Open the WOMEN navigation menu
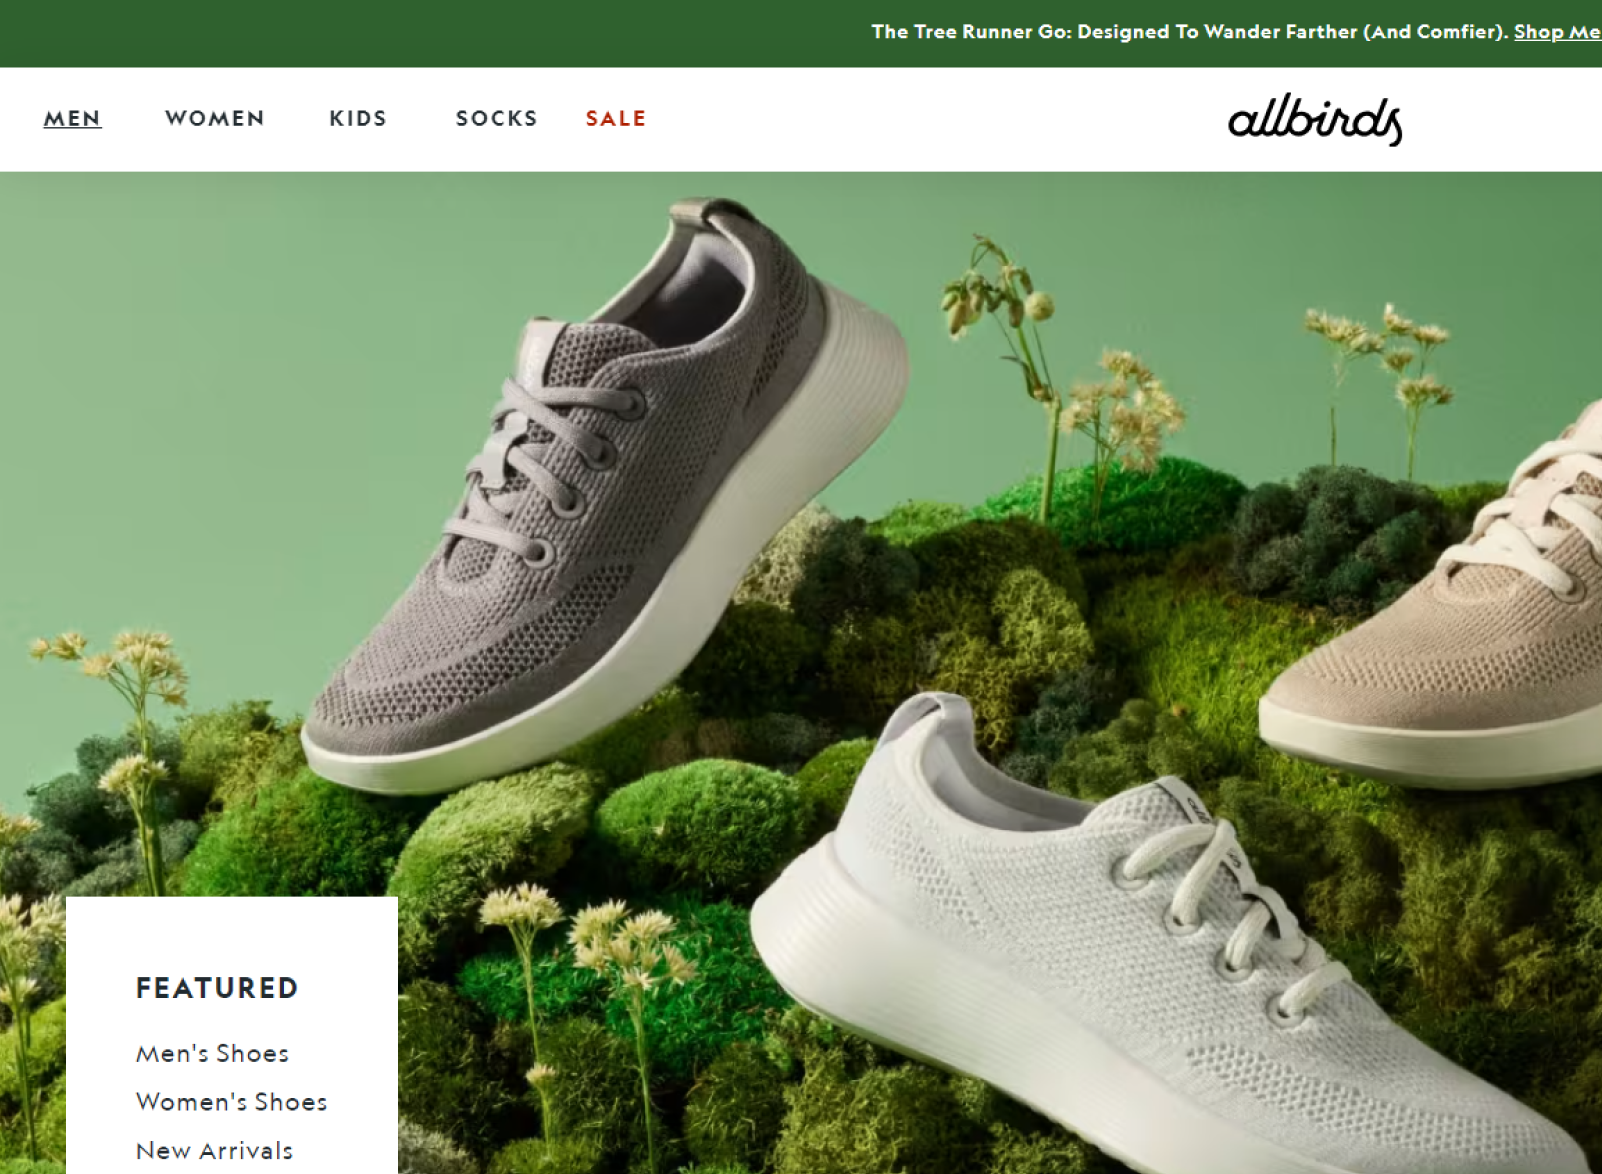This screenshot has width=1602, height=1174. (215, 118)
